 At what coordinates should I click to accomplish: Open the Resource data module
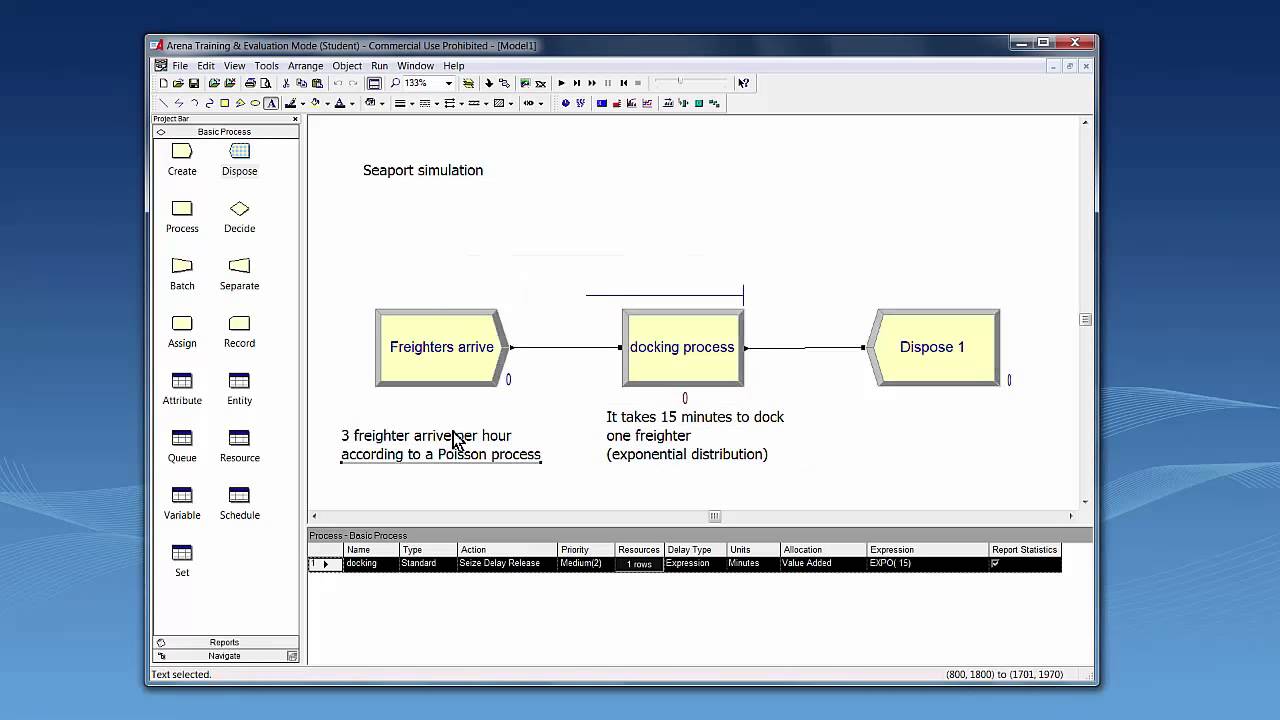[239, 445]
